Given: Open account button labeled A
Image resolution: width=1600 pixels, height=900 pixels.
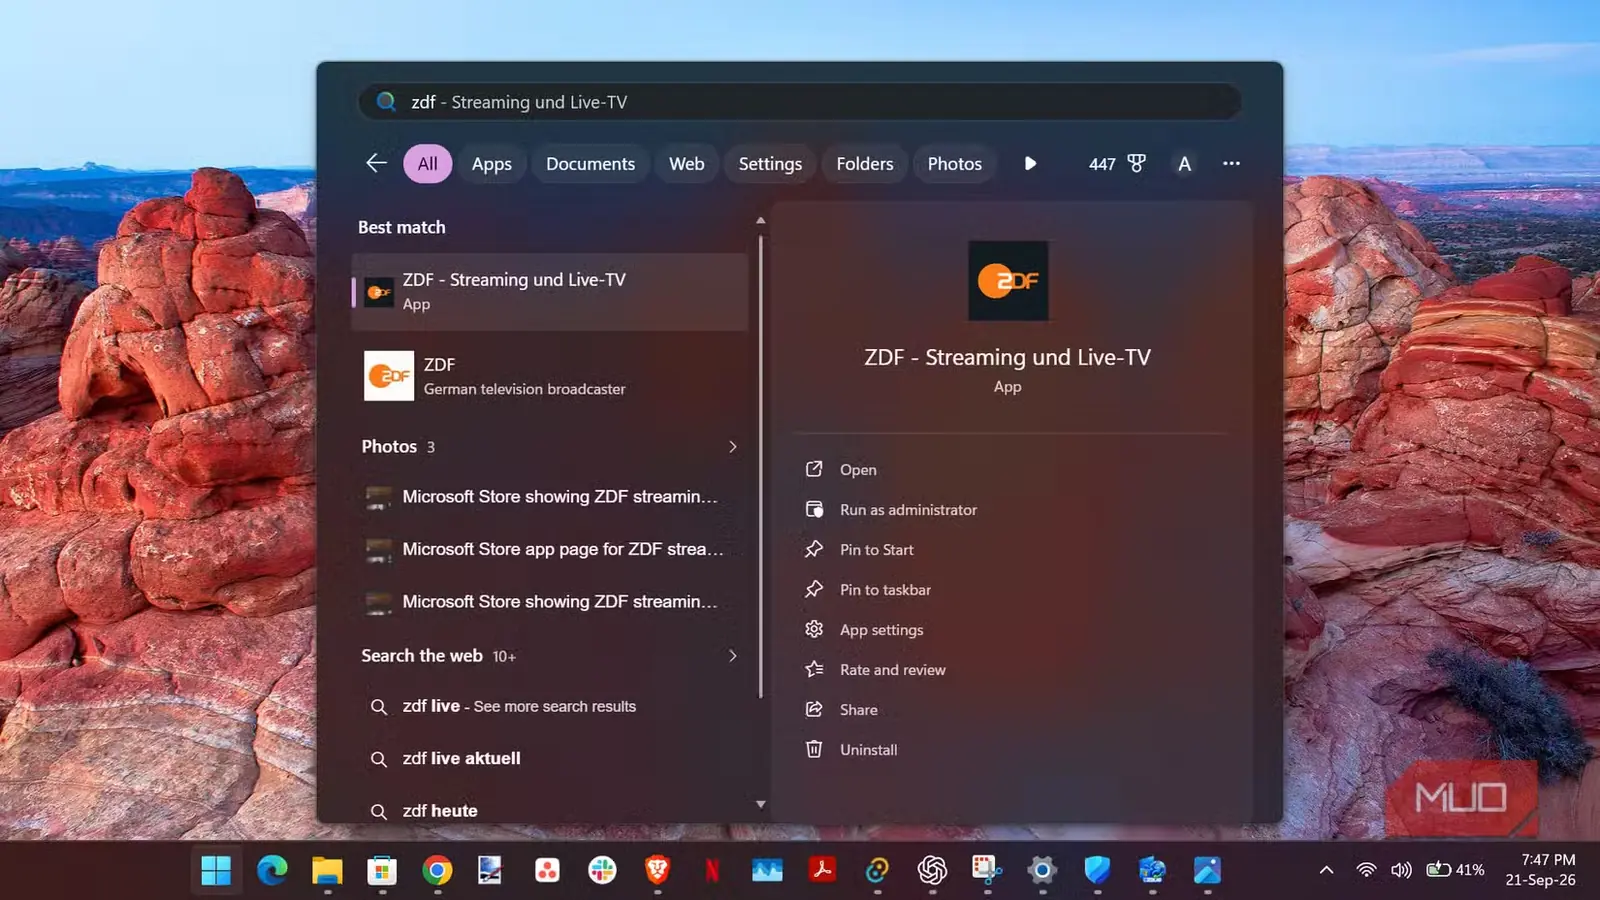Looking at the screenshot, I should pyautogui.click(x=1184, y=164).
